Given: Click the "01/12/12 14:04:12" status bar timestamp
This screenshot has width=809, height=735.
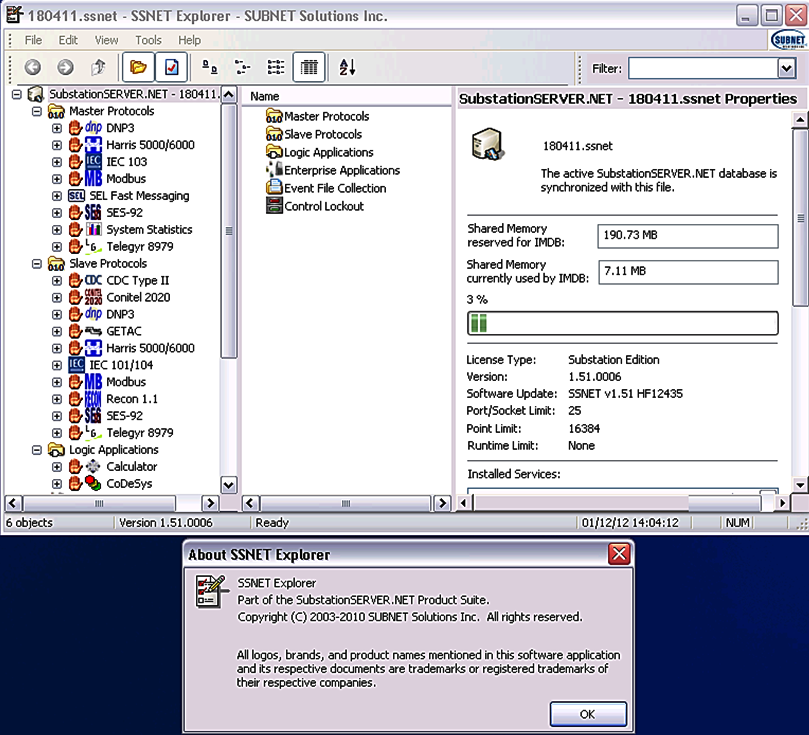Looking at the screenshot, I should pyautogui.click(x=630, y=523).
